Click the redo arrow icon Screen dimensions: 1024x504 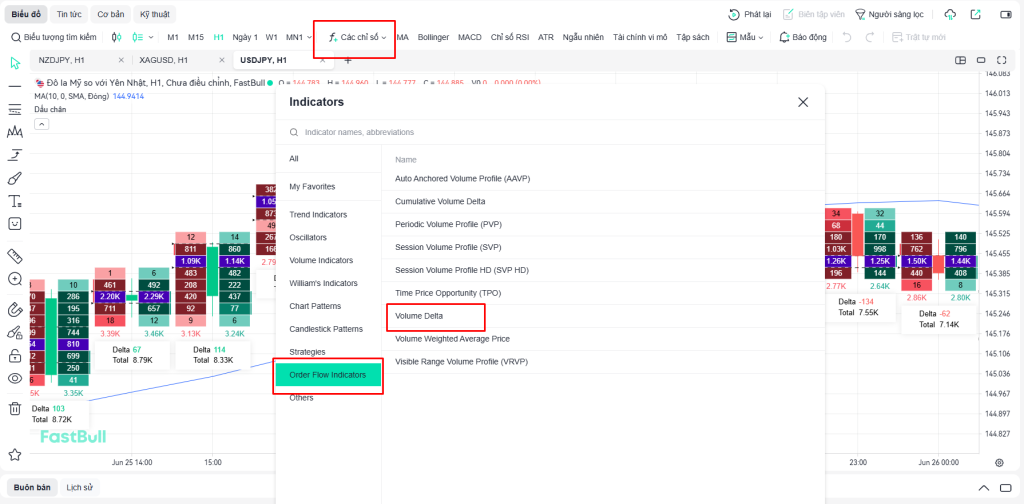tap(869, 37)
